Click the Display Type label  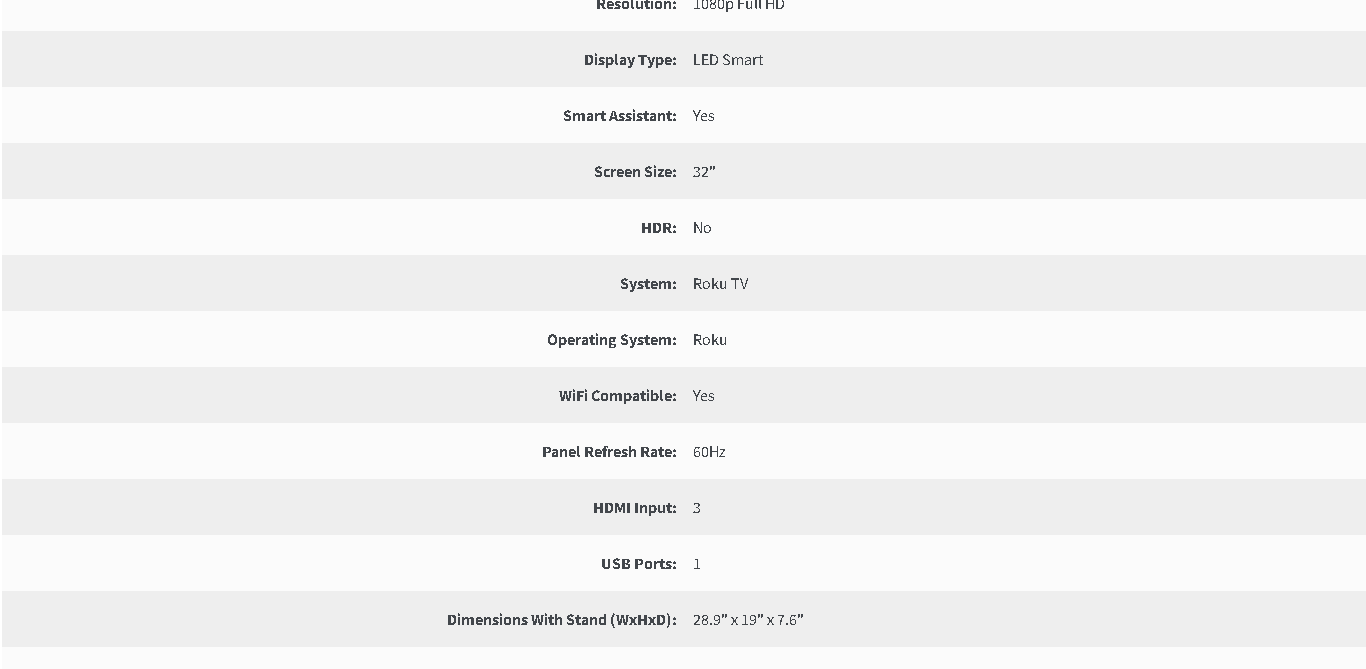click(630, 60)
